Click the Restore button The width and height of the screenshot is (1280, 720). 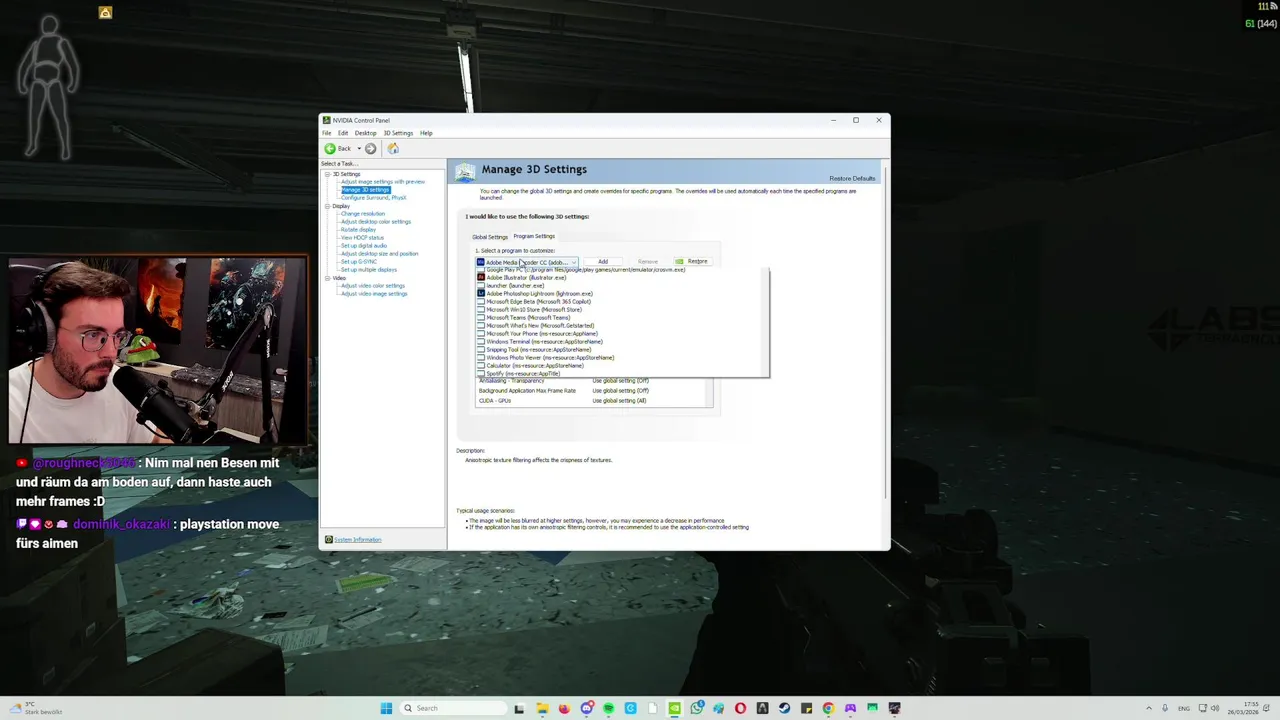[x=691, y=261]
